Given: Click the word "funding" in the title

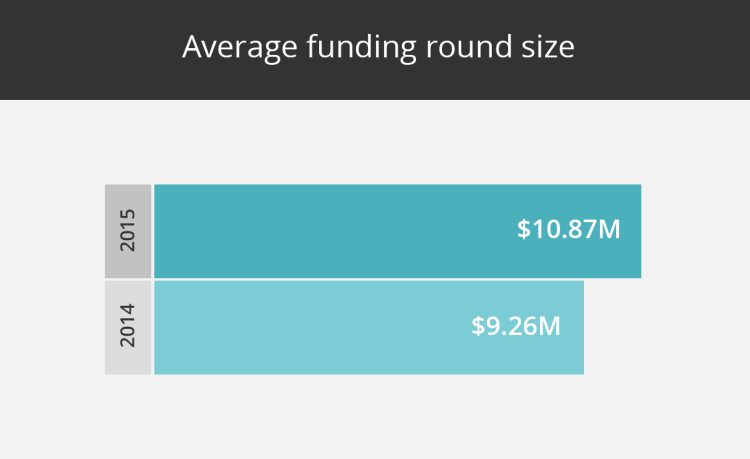Looking at the screenshot, I should 362,48.
